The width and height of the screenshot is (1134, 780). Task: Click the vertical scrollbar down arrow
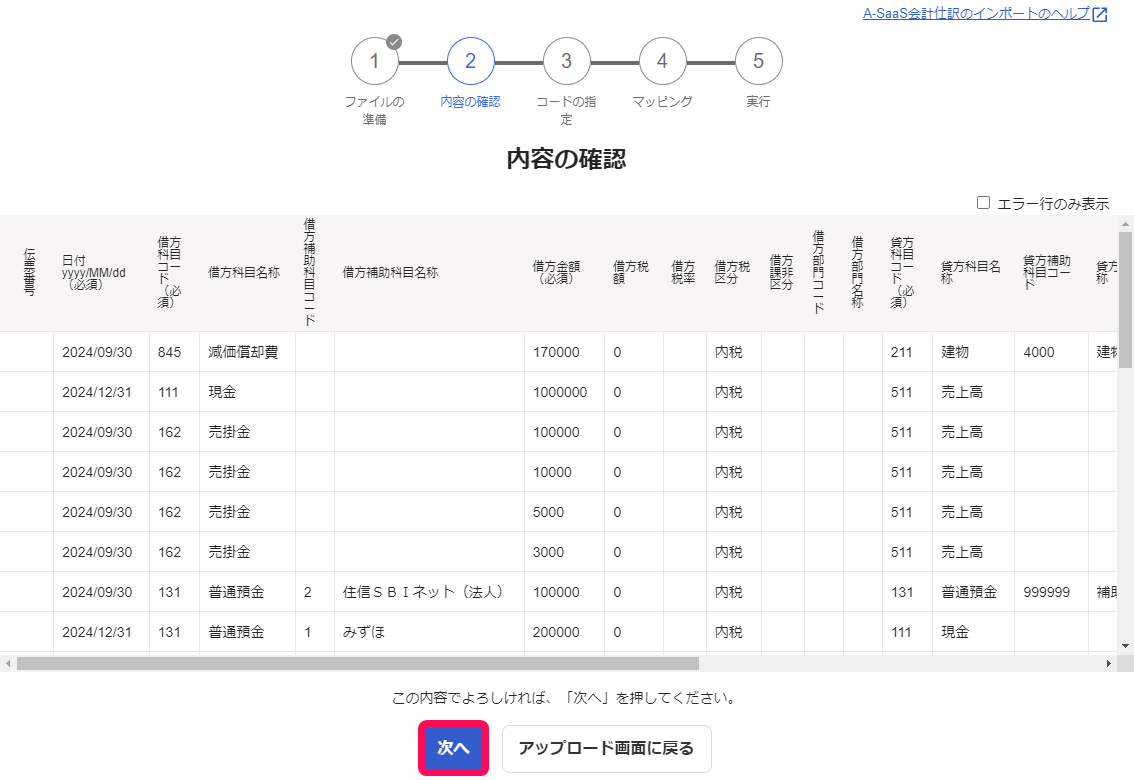click(1125, 646)
